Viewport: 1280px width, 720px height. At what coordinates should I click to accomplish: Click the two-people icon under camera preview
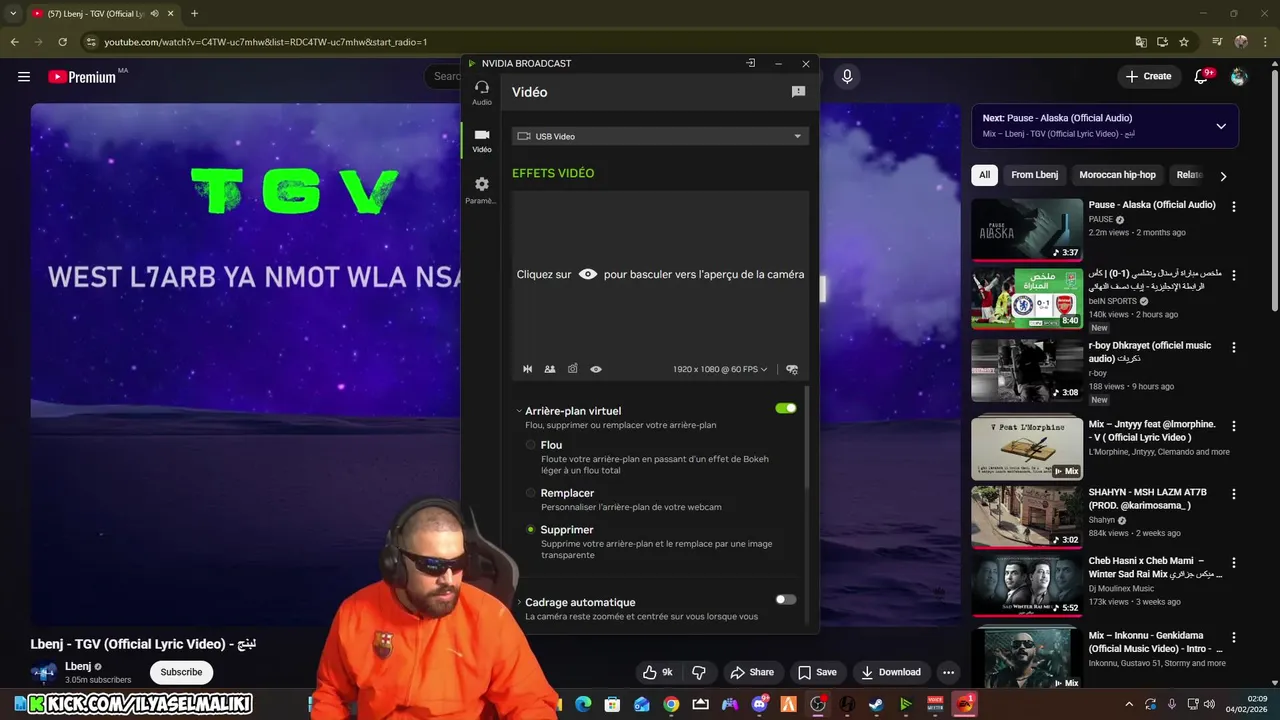click(550, 369)
